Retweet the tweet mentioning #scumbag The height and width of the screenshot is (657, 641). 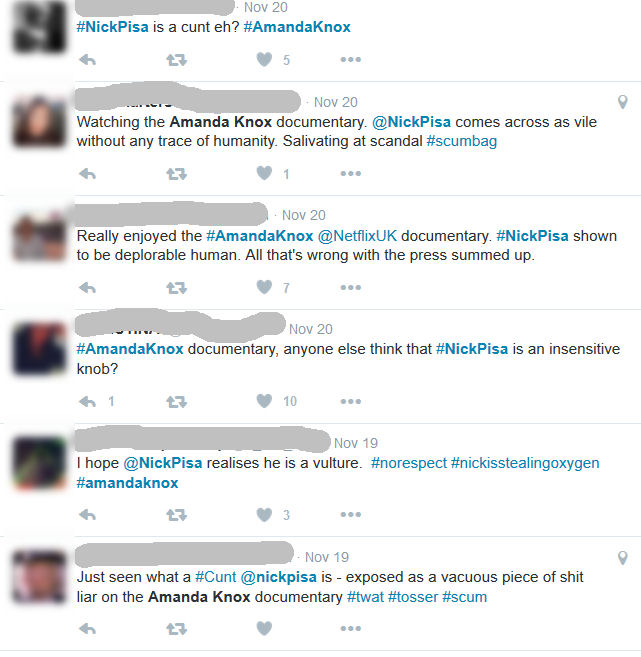pos(176,174)
